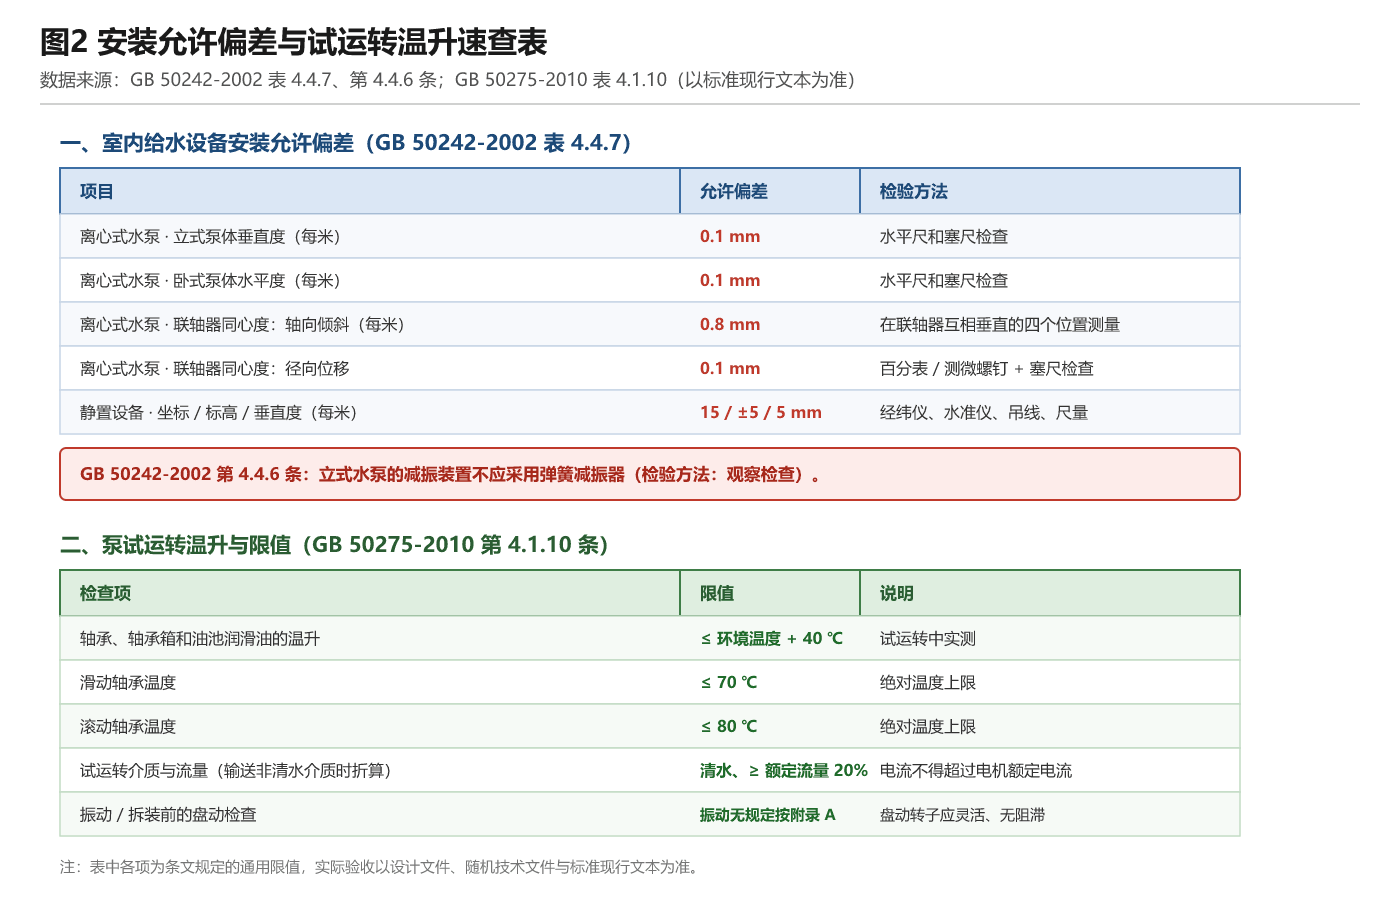1400x900 pixels.
Task: Click 绝对温度上限 in the 滑动轴承温度 row
Action: (x=928, y=683)
